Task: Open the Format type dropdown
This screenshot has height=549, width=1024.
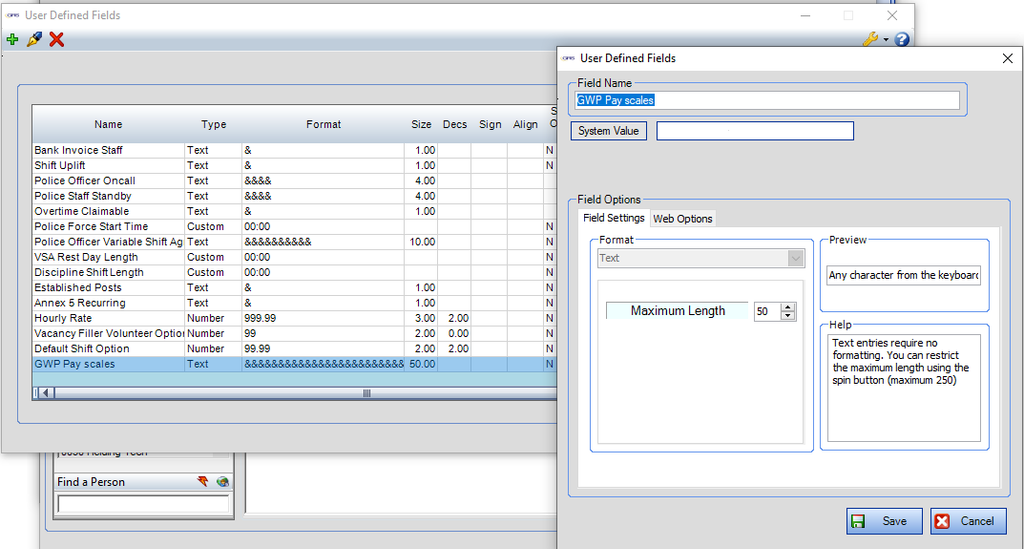Action: point(795,258)
